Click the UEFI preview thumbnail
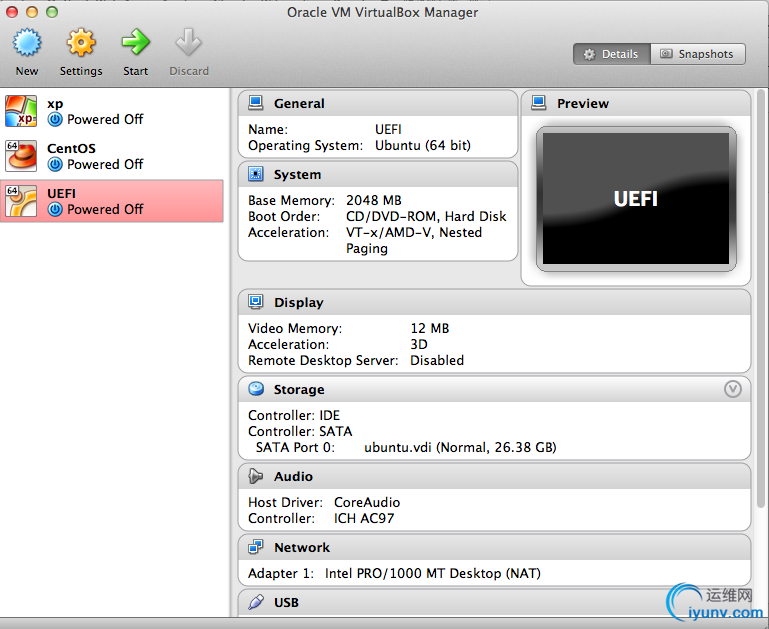This screenshot has width=769, height=629. pyautogui.click(x=636, y=199)
